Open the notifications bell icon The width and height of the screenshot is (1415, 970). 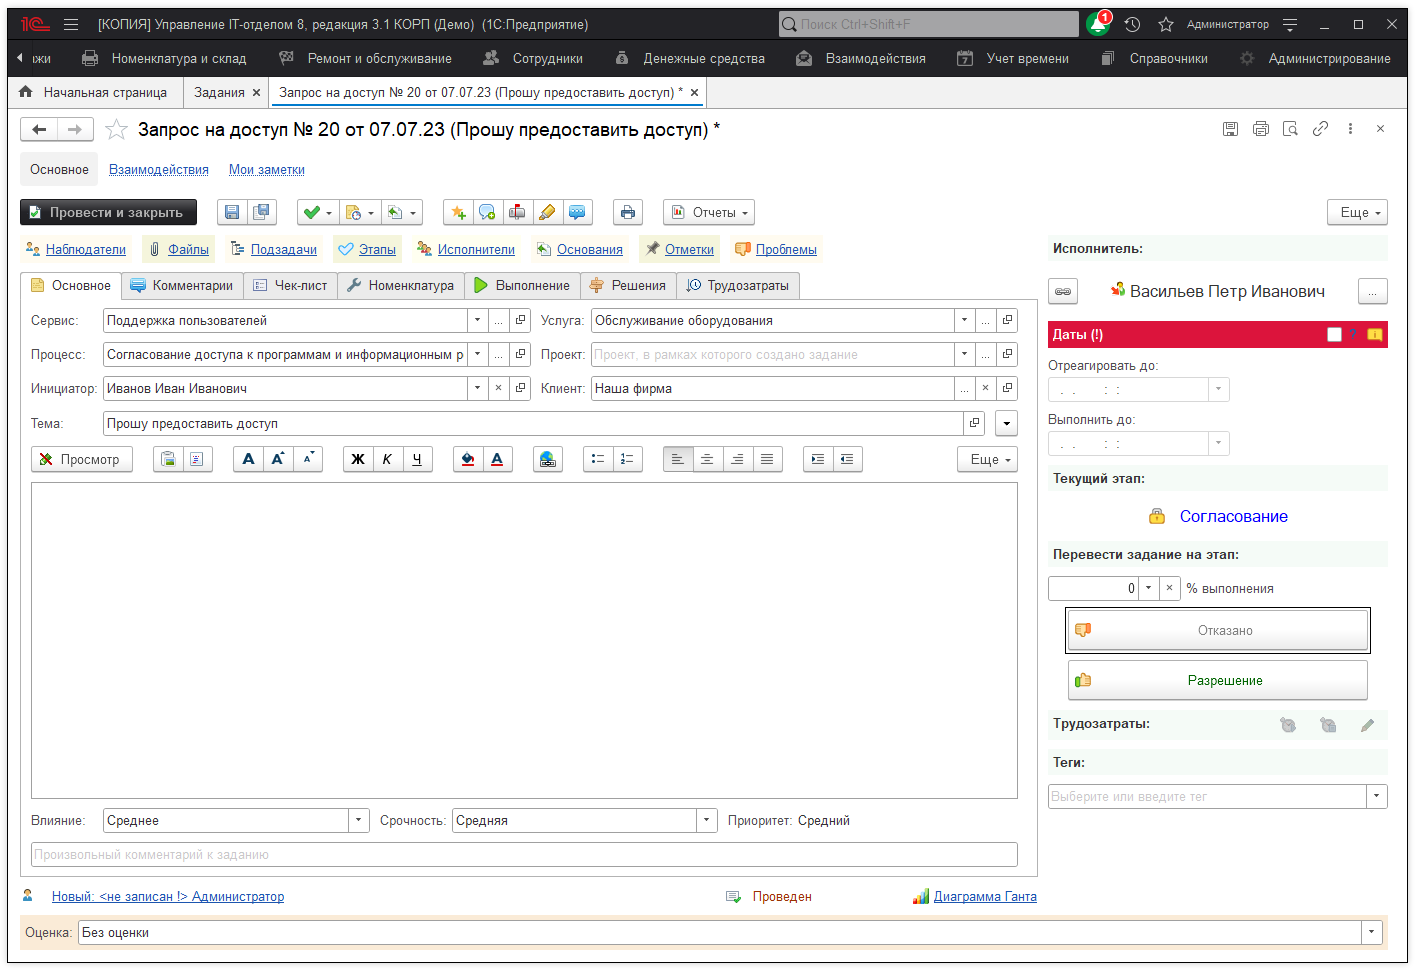pos(1098,24)
